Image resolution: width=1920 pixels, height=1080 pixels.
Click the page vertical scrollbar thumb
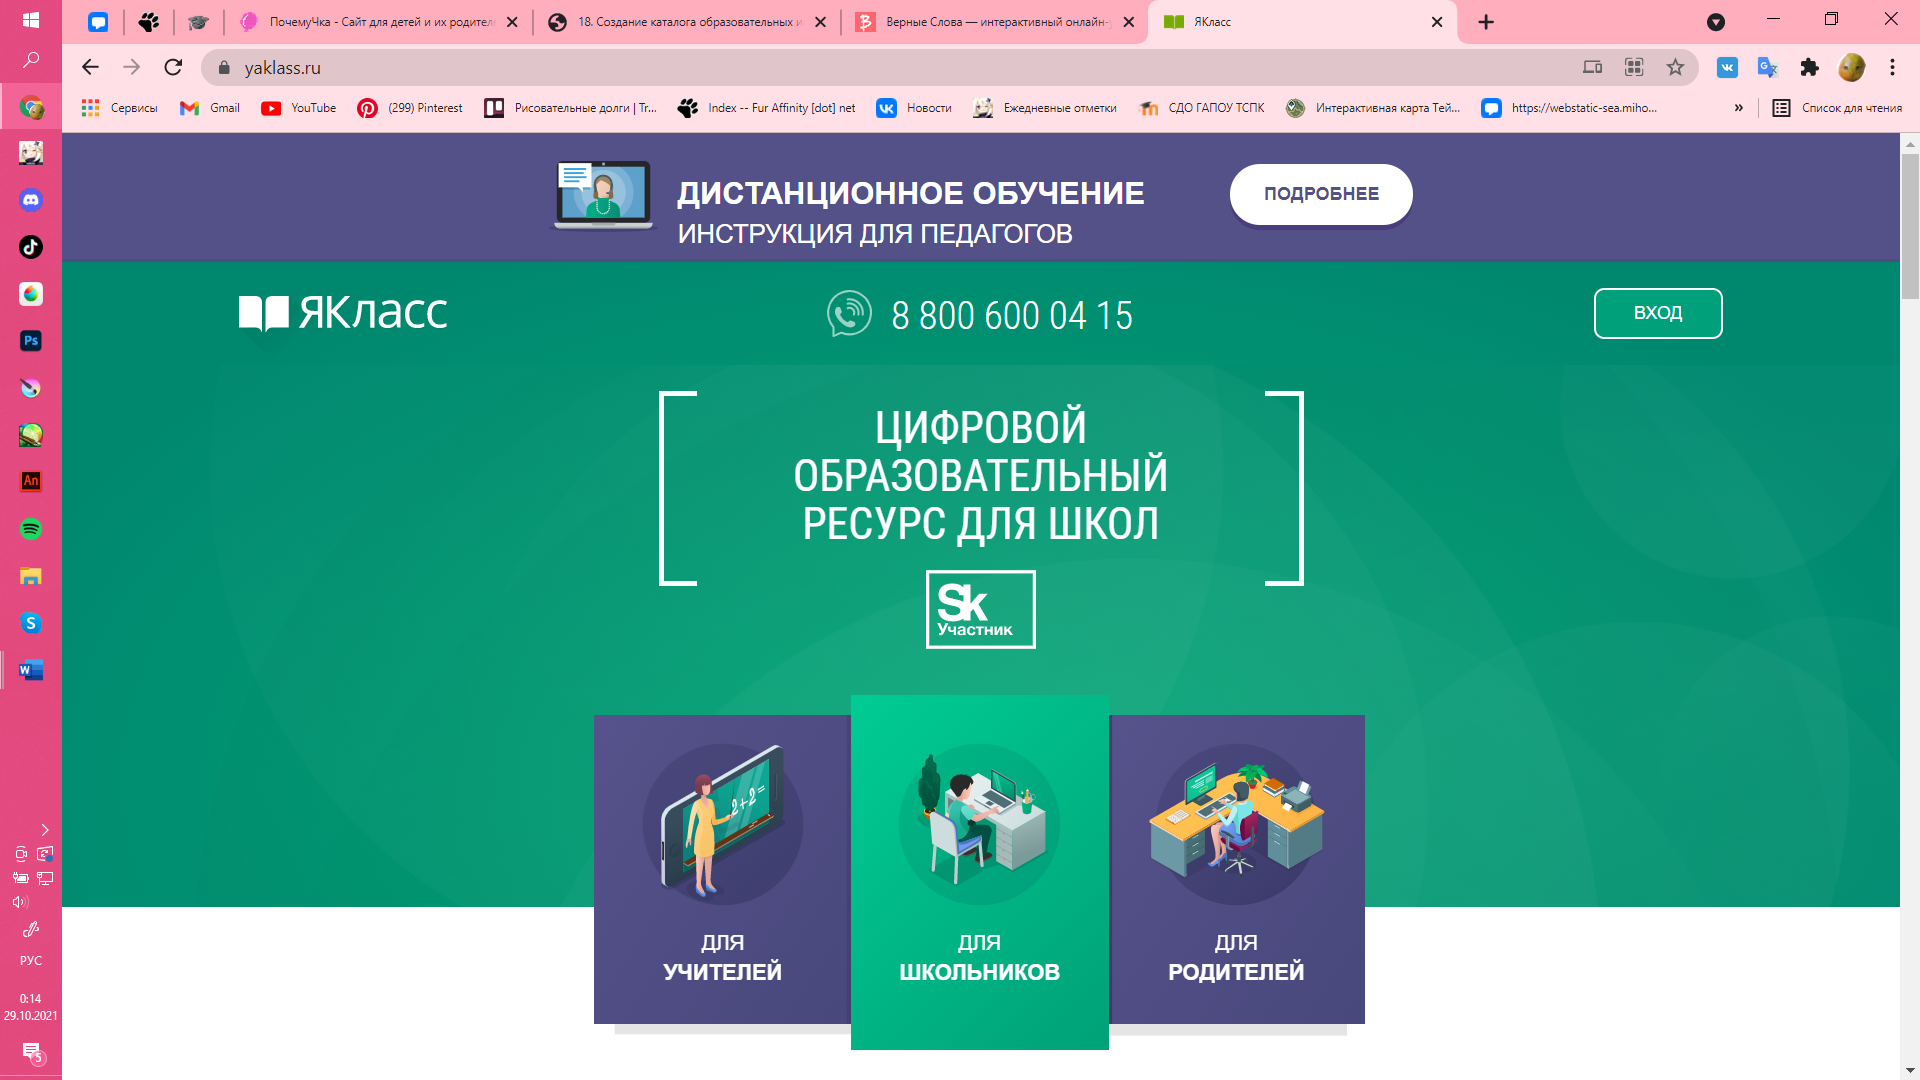point(1910,227)
